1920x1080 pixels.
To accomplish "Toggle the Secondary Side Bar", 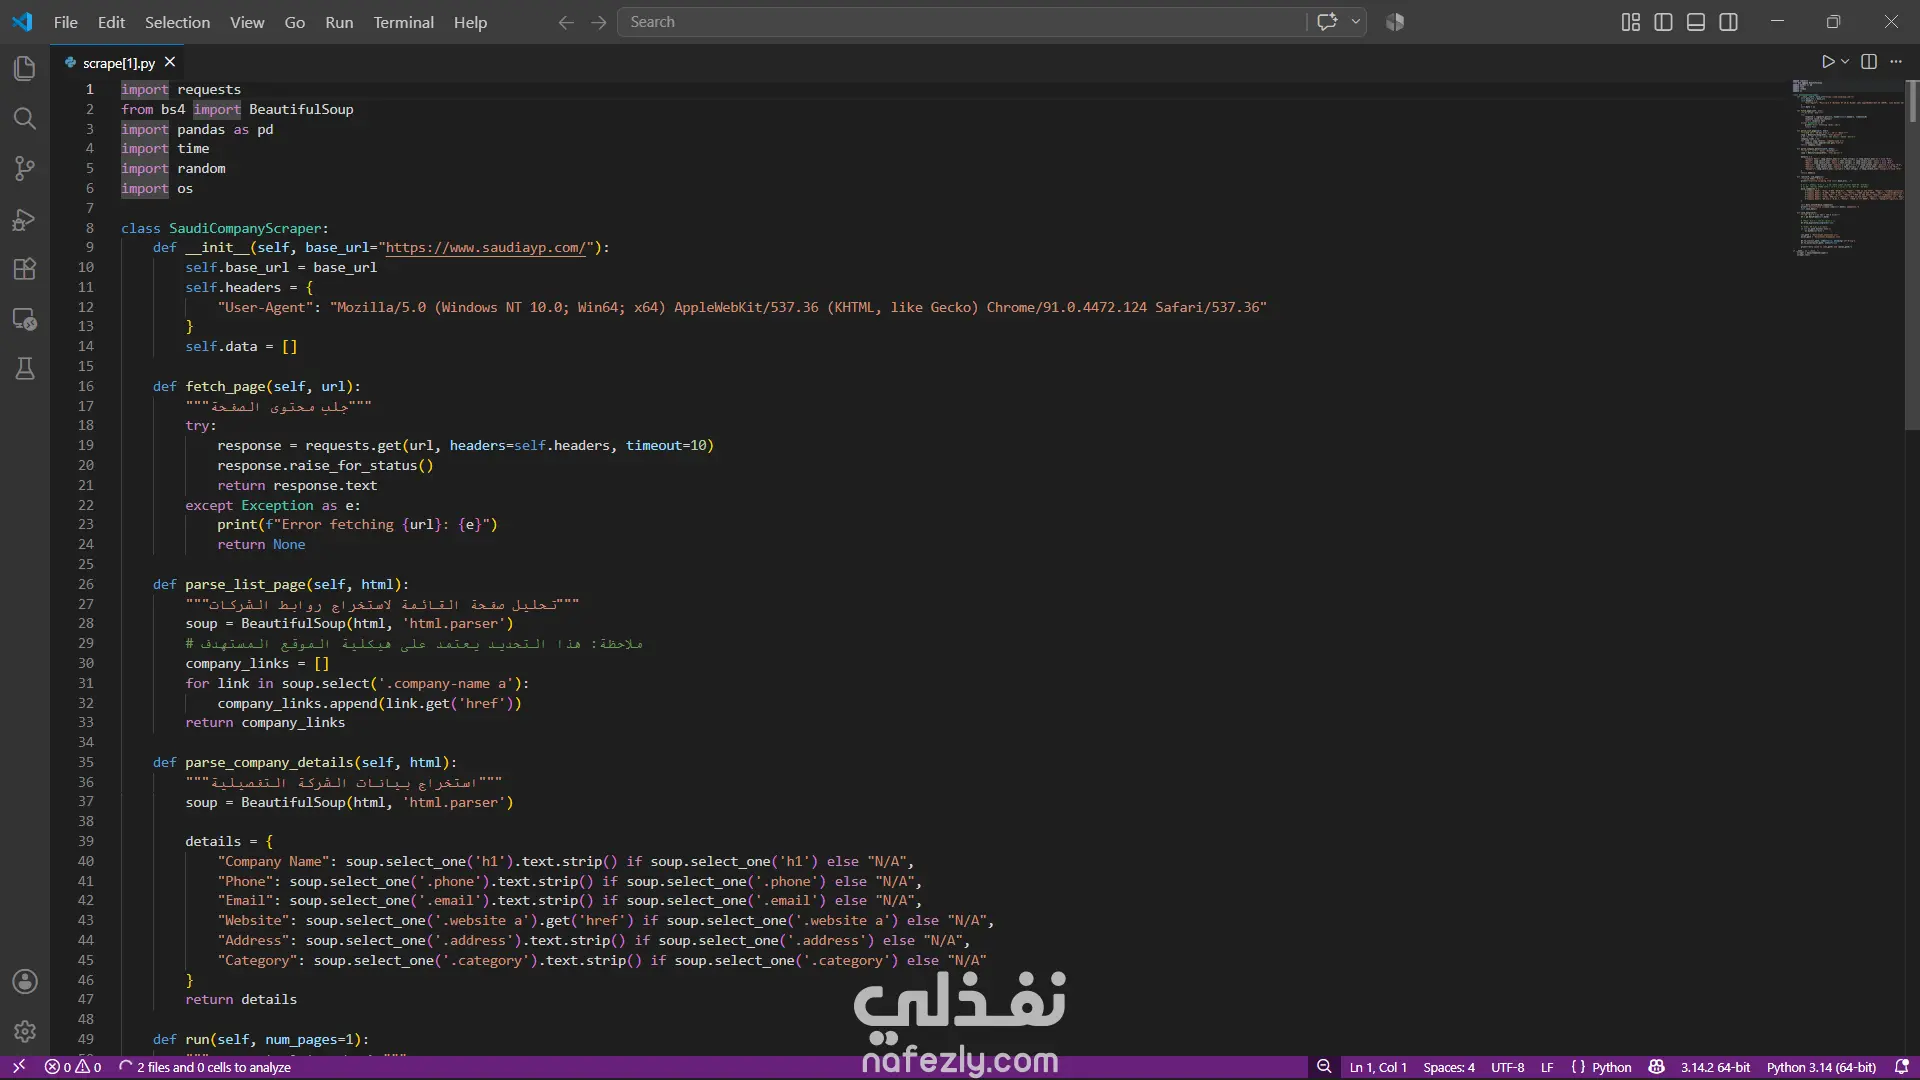I will click(x=1728, y=22).
